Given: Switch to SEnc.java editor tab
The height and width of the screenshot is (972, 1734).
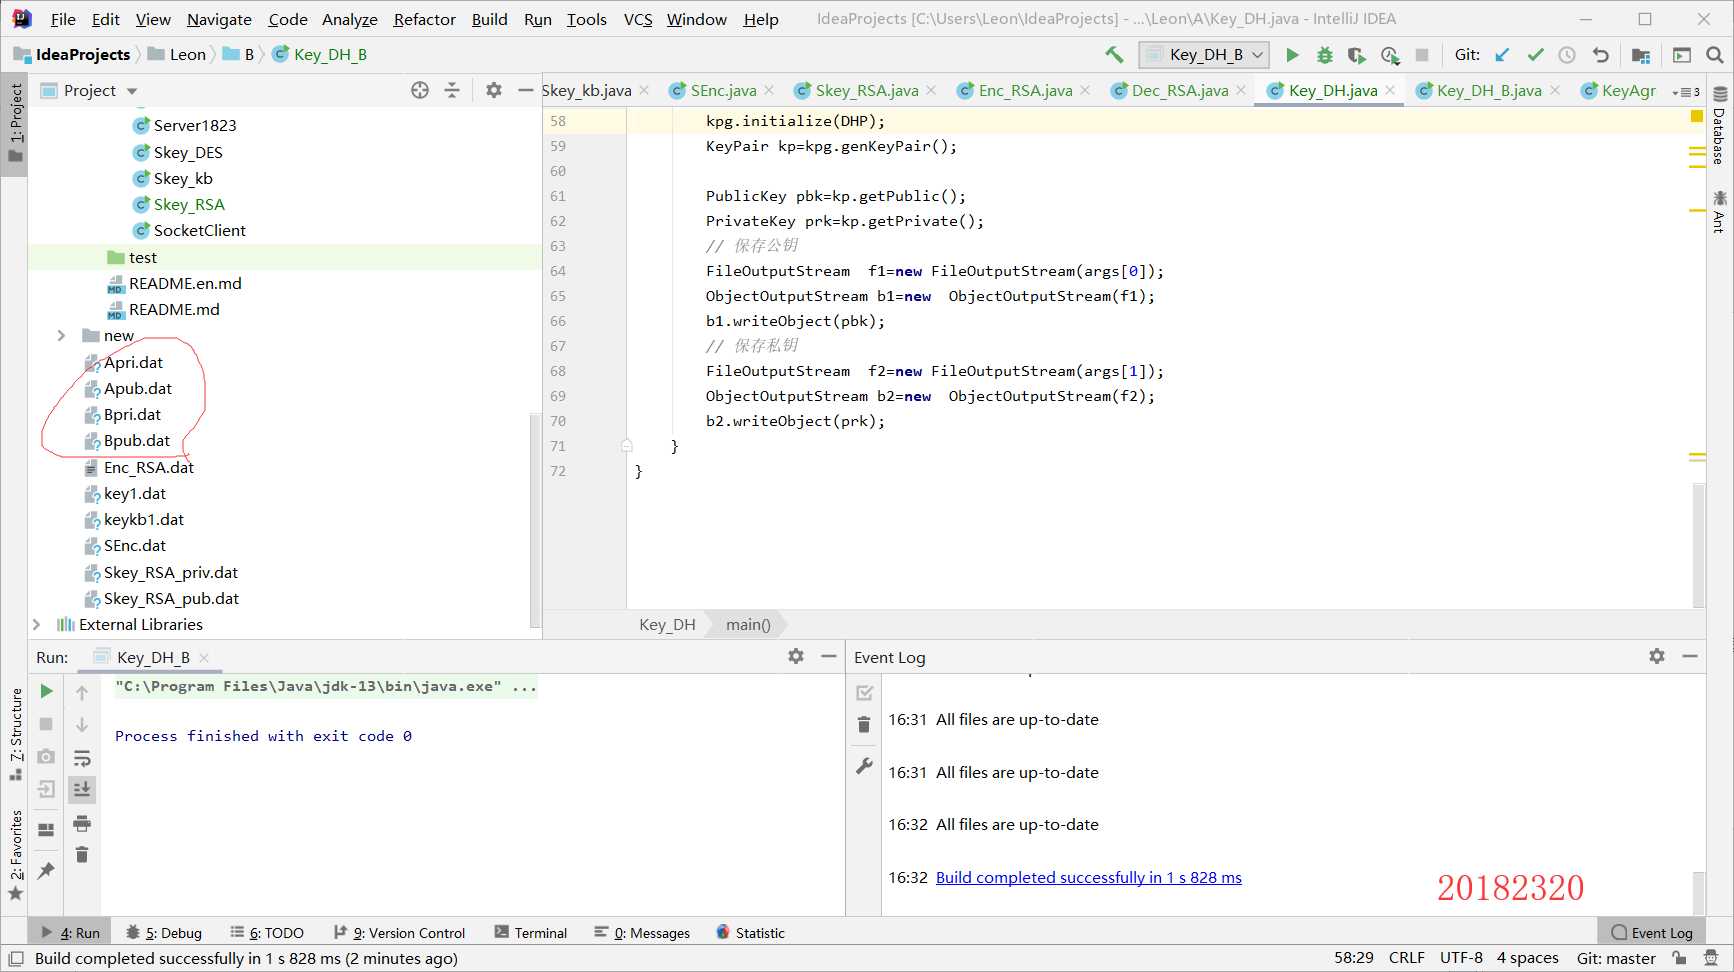Looking at the screenshot, I should [722, 90].
